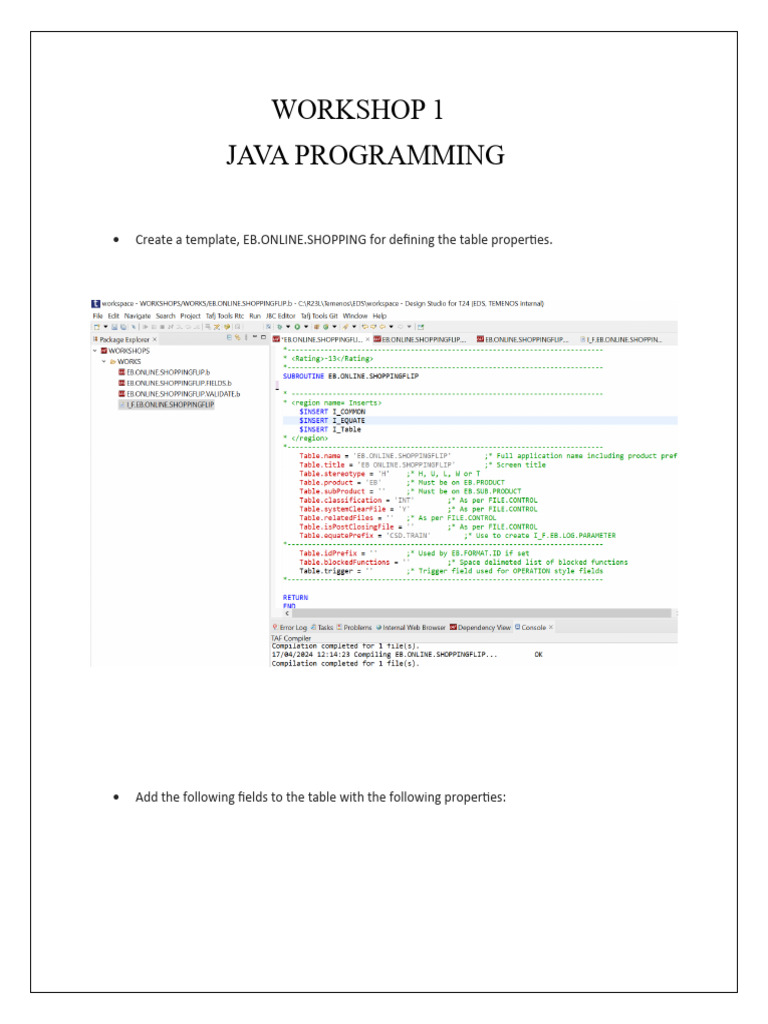The width and height of the screenshot is (768, 1024).
Task: Close the active EB.ONLINE.SHOPPINGFL... editor tab
Action: click(368, 340)
